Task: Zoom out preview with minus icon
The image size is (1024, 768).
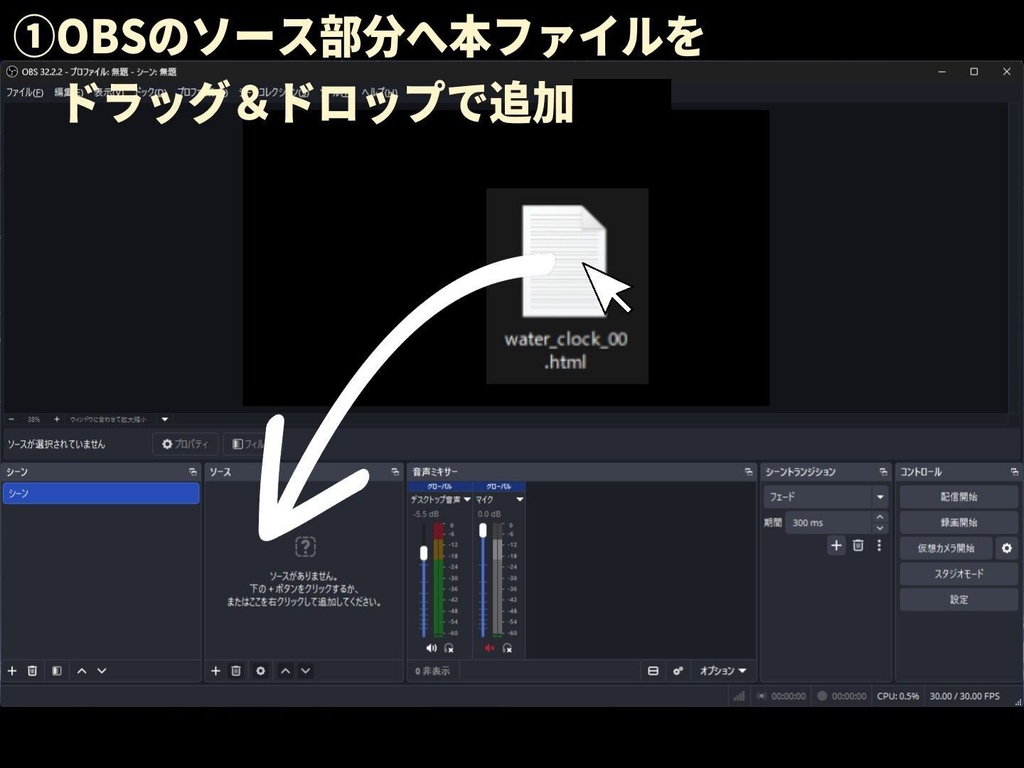Action: [x=11, y=419]
